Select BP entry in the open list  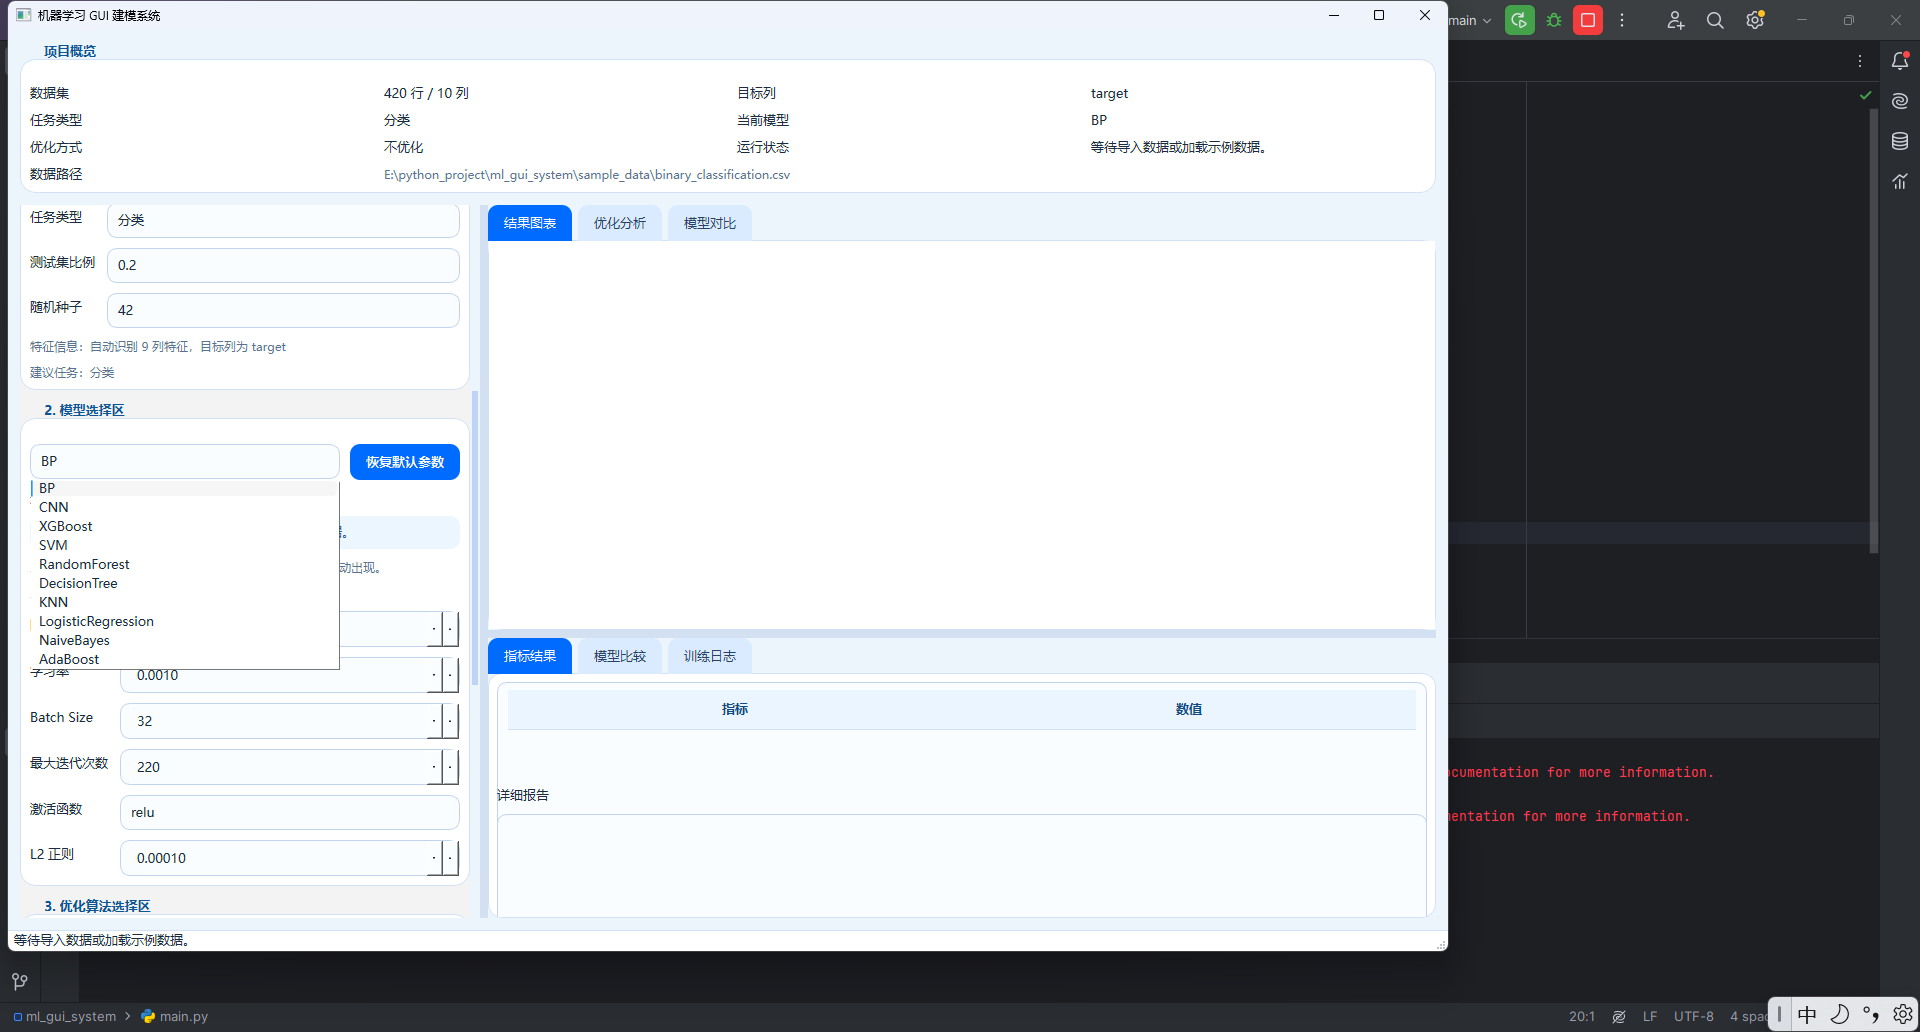(185, 488)
